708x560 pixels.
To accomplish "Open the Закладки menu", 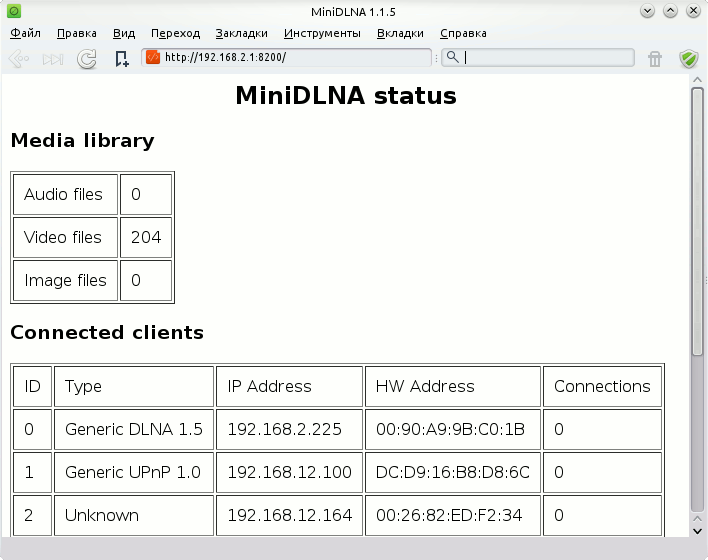I will tap(242, 33).
